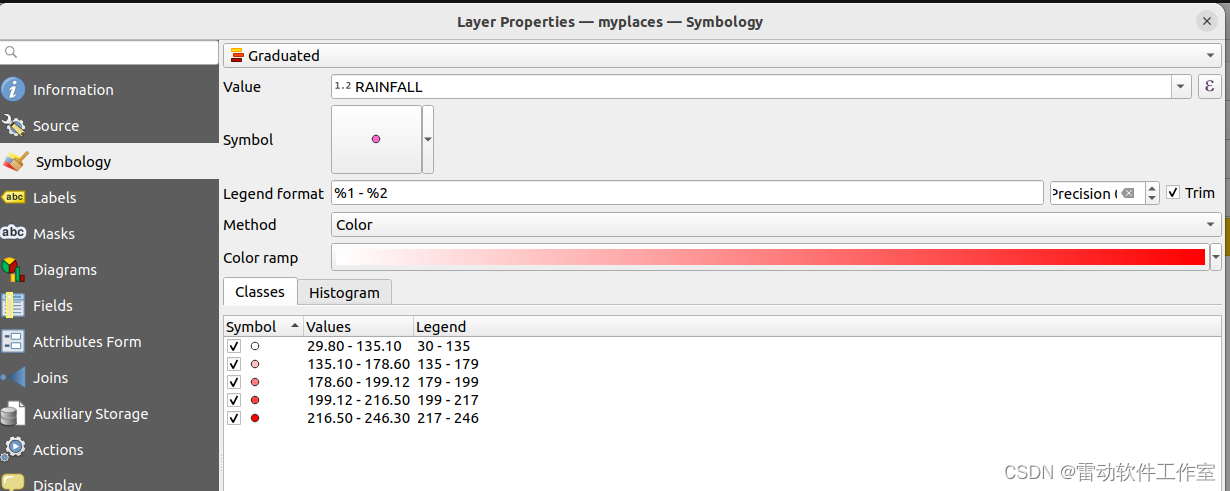
Task: Select the Symbology brush icon
Action: [x=15, y=162]
